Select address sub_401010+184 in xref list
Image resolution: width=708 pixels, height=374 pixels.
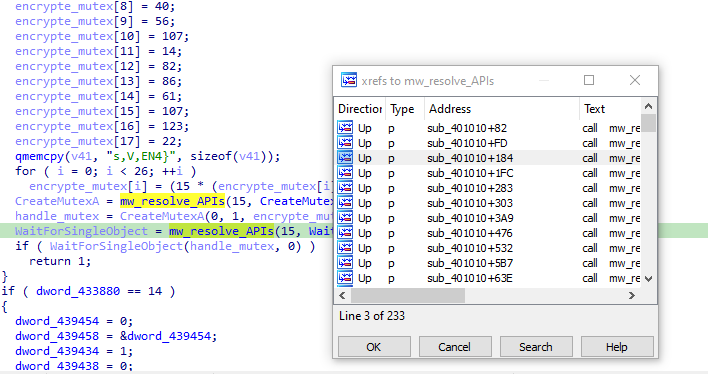pos(470,158)
